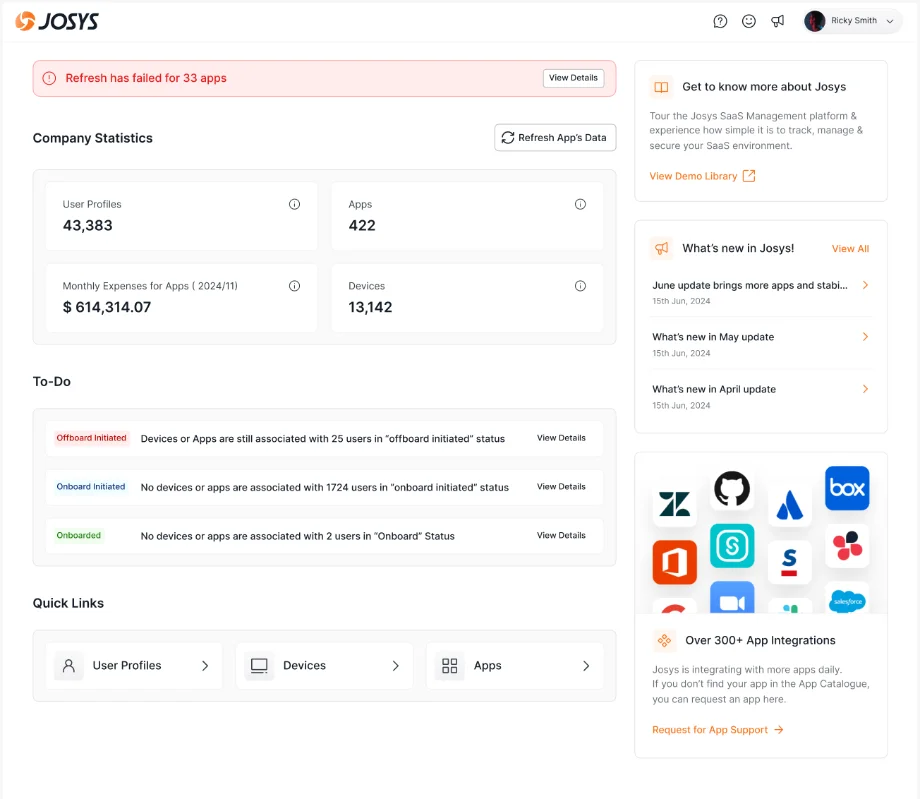Viewport: 920px width, 799px height.
Task: Click the person icon in User Profiles link
Action: [x=69, y=666]
